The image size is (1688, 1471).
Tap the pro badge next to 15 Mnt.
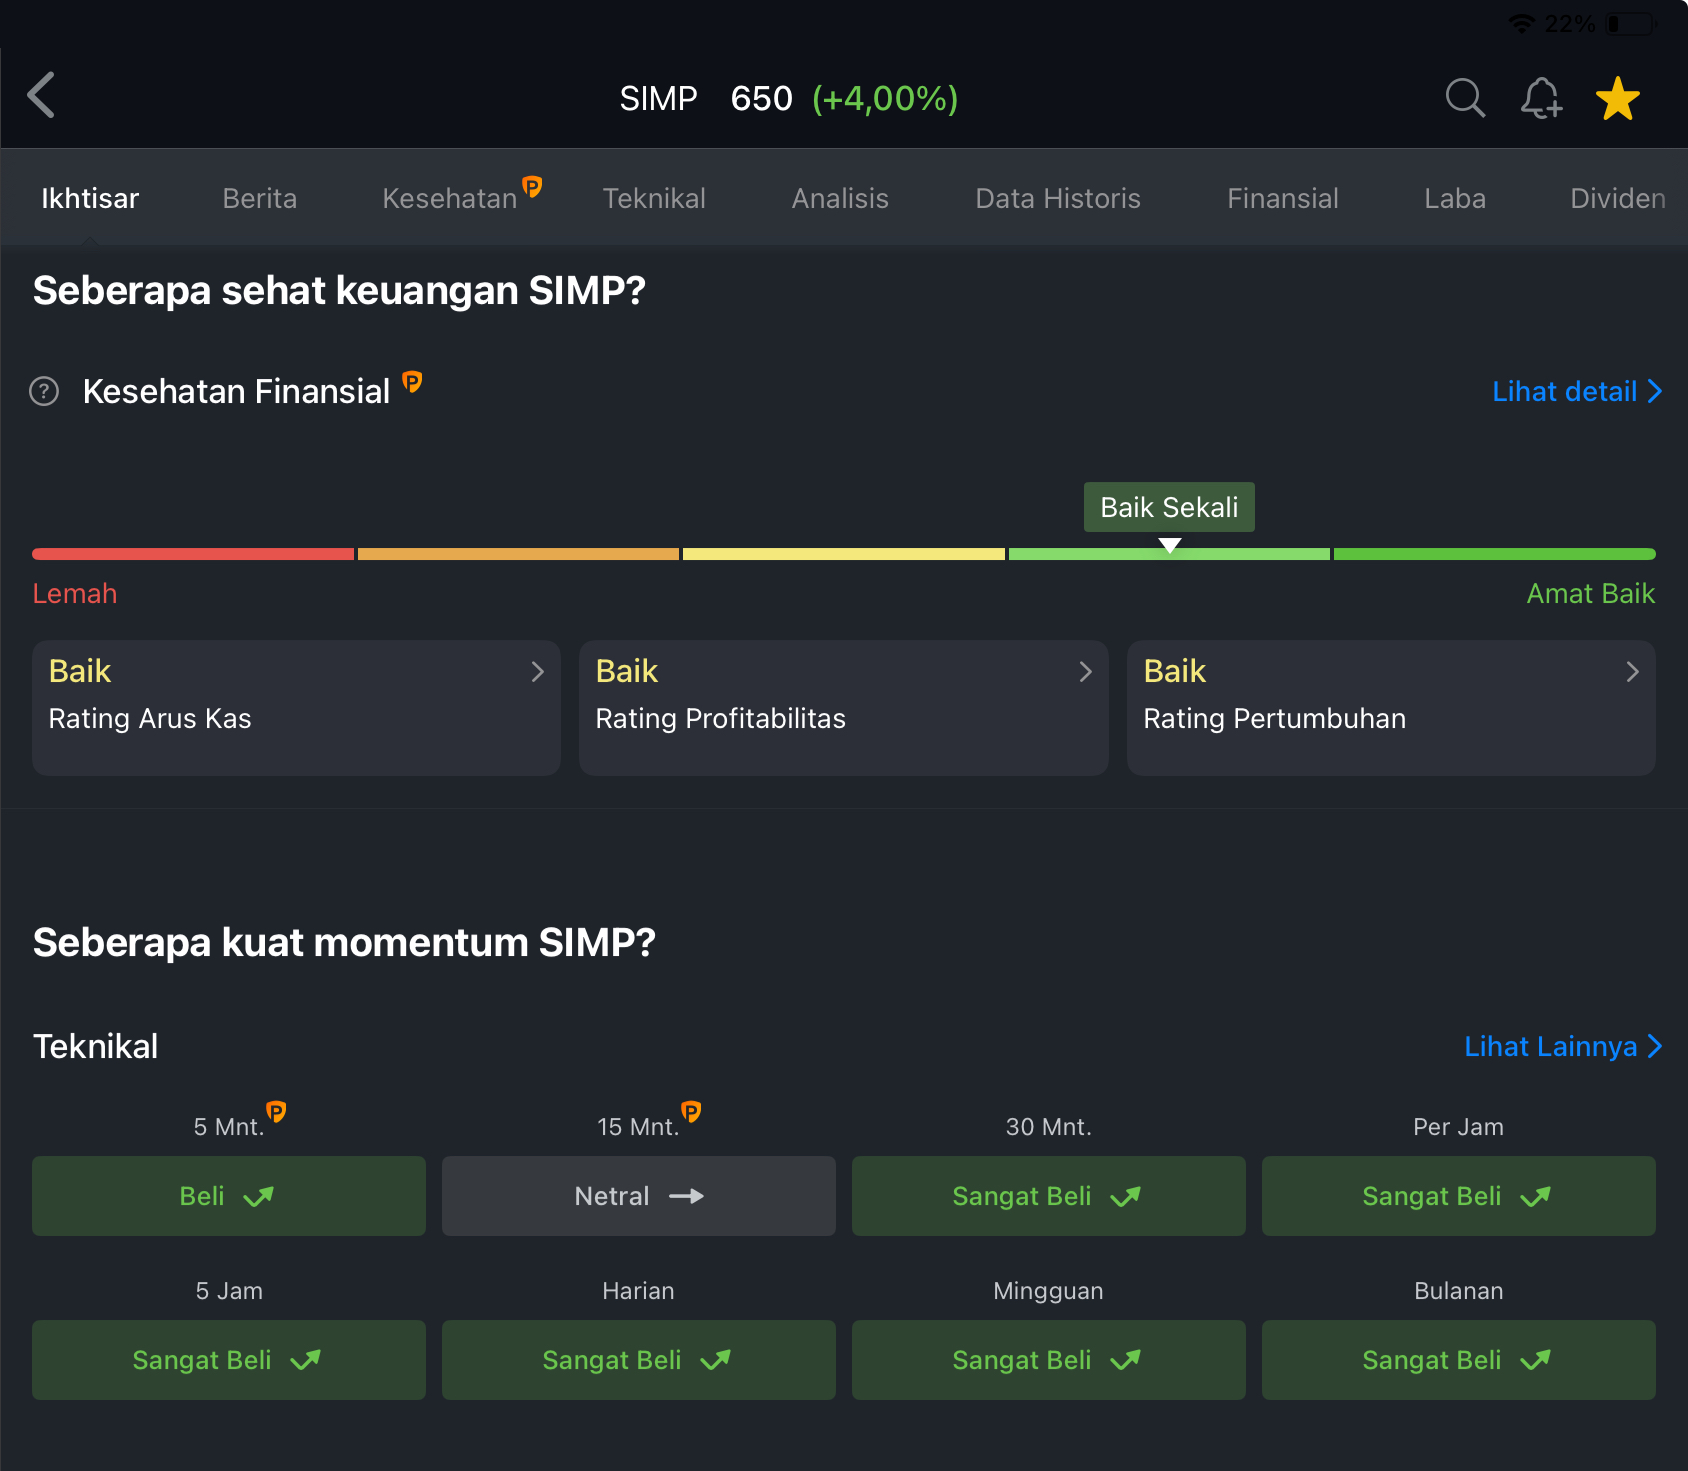coord(691,1111)
